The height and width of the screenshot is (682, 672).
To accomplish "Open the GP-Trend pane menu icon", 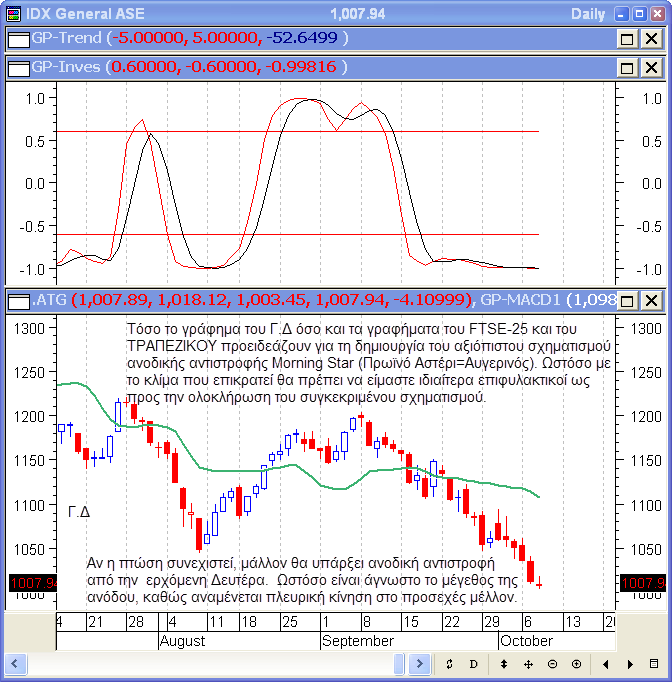I will [18, 39].
